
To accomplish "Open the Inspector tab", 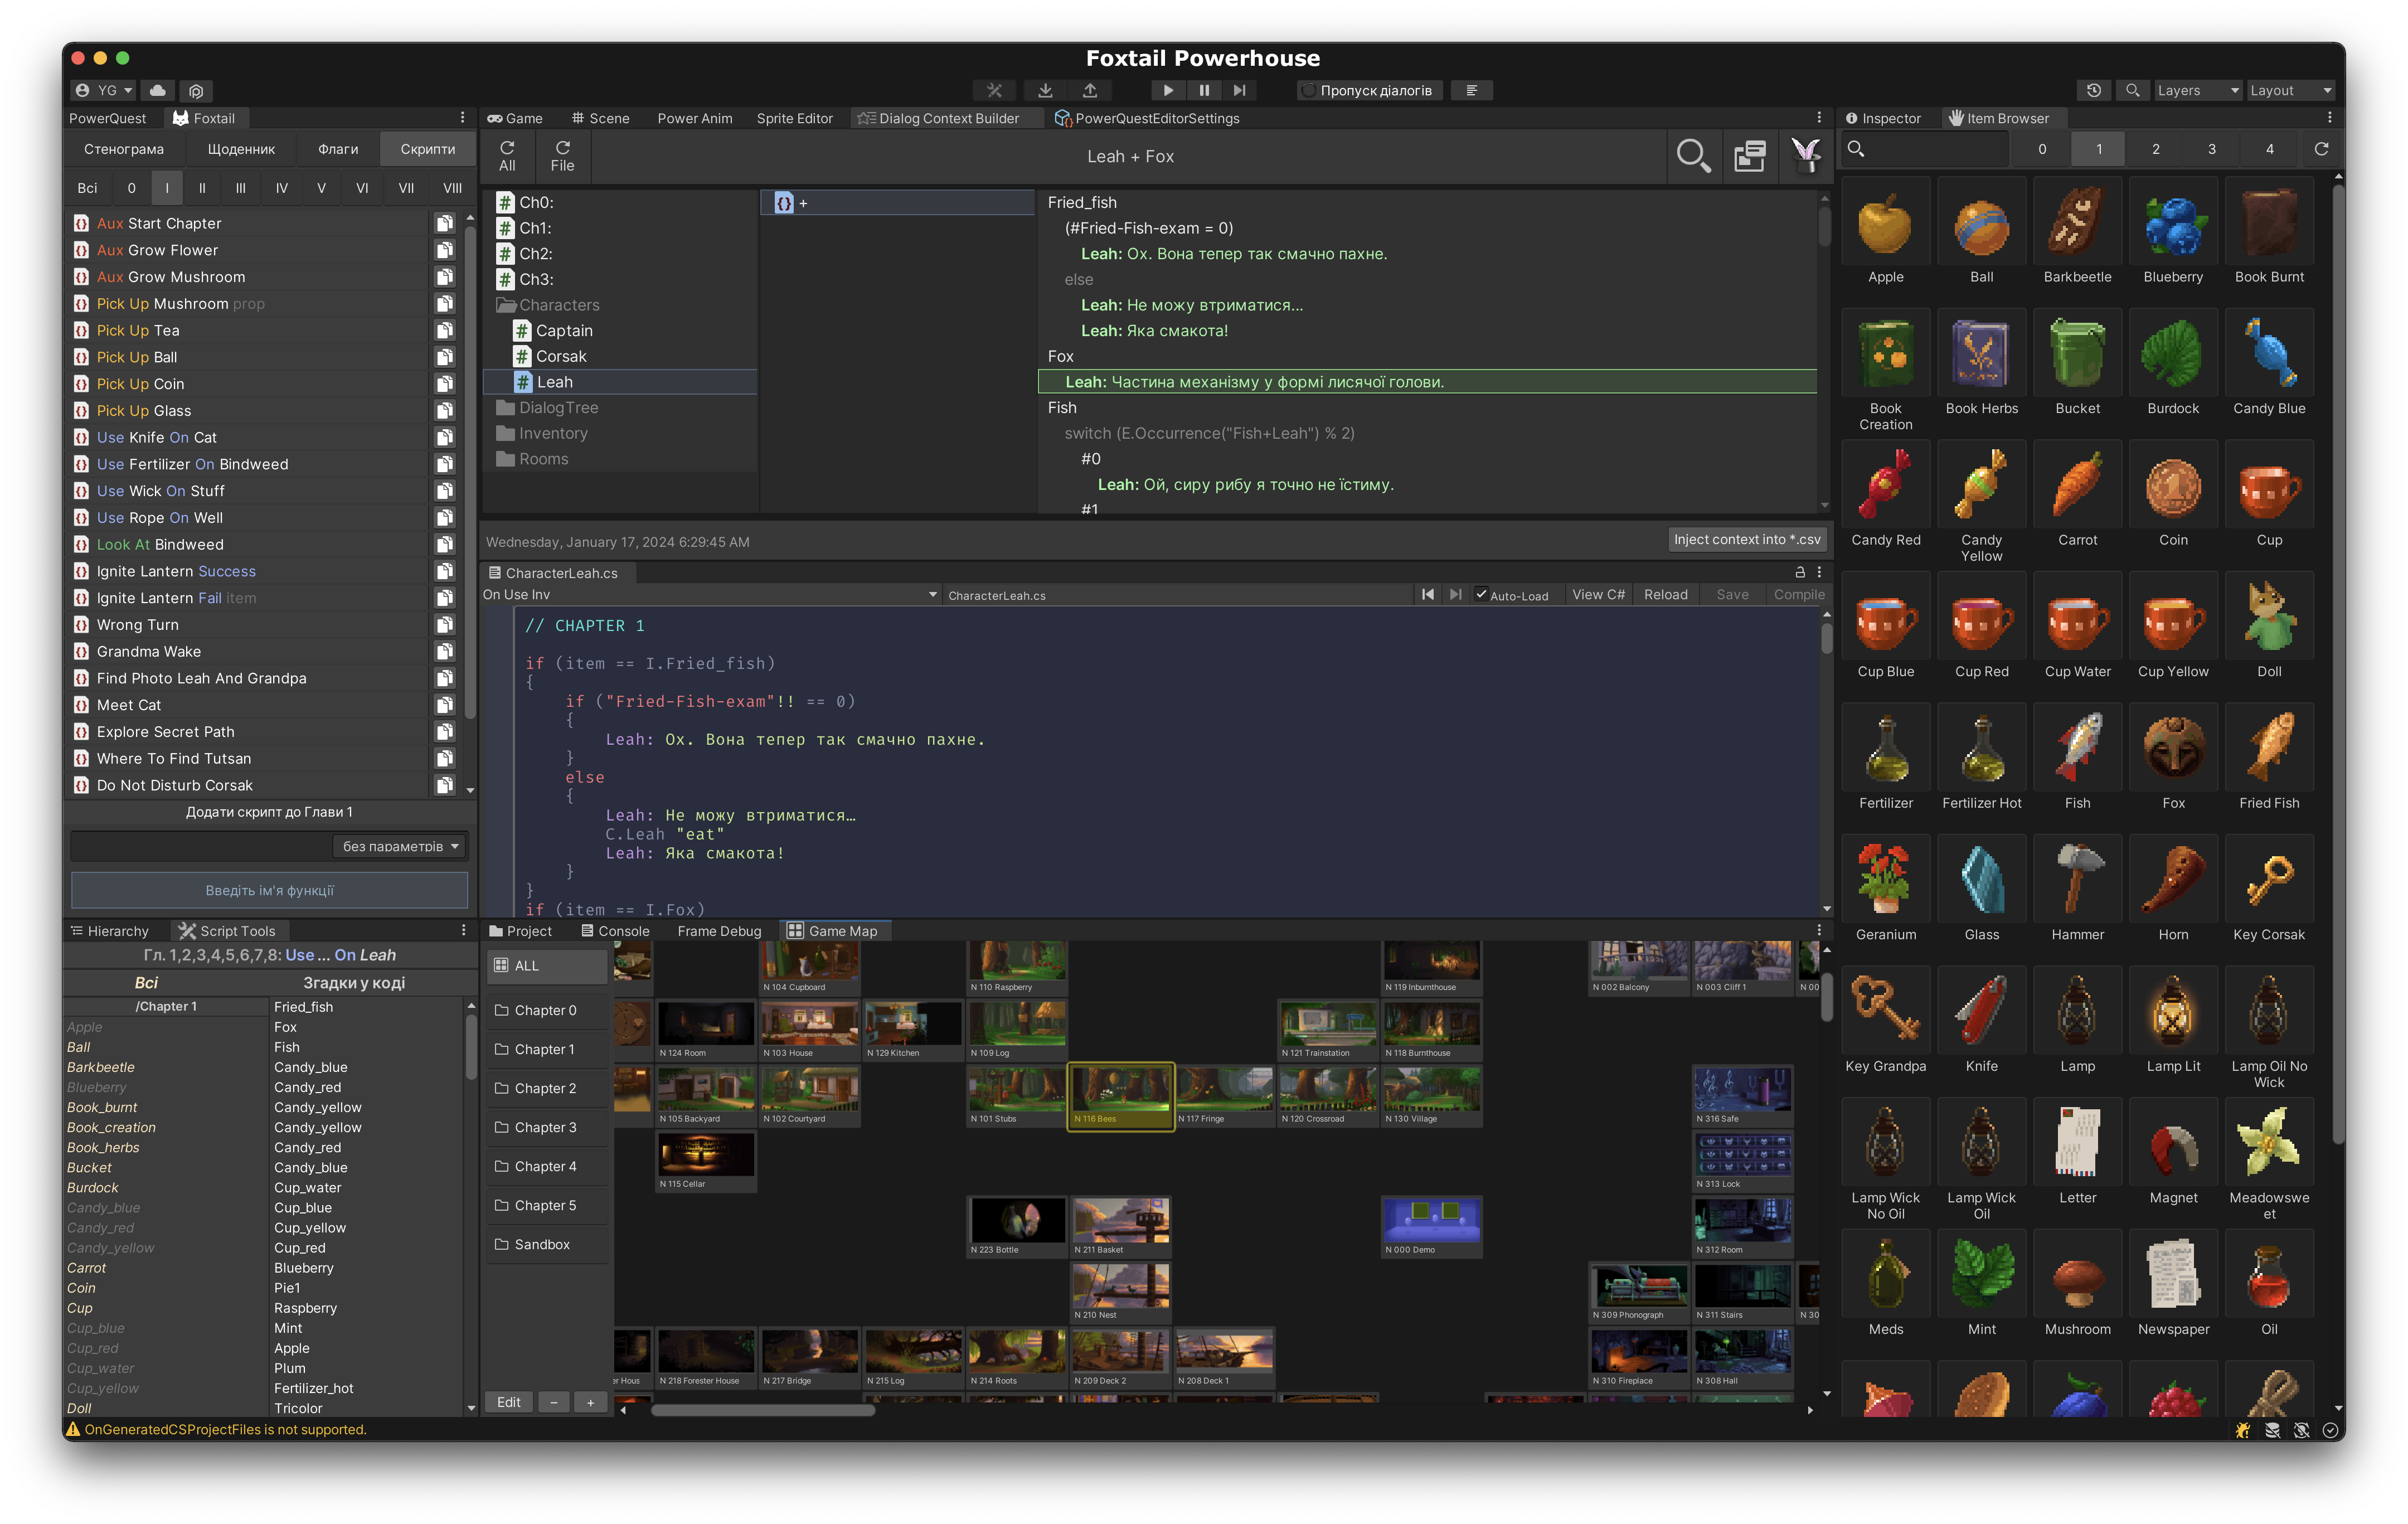I will click(x=1882, y=118).
